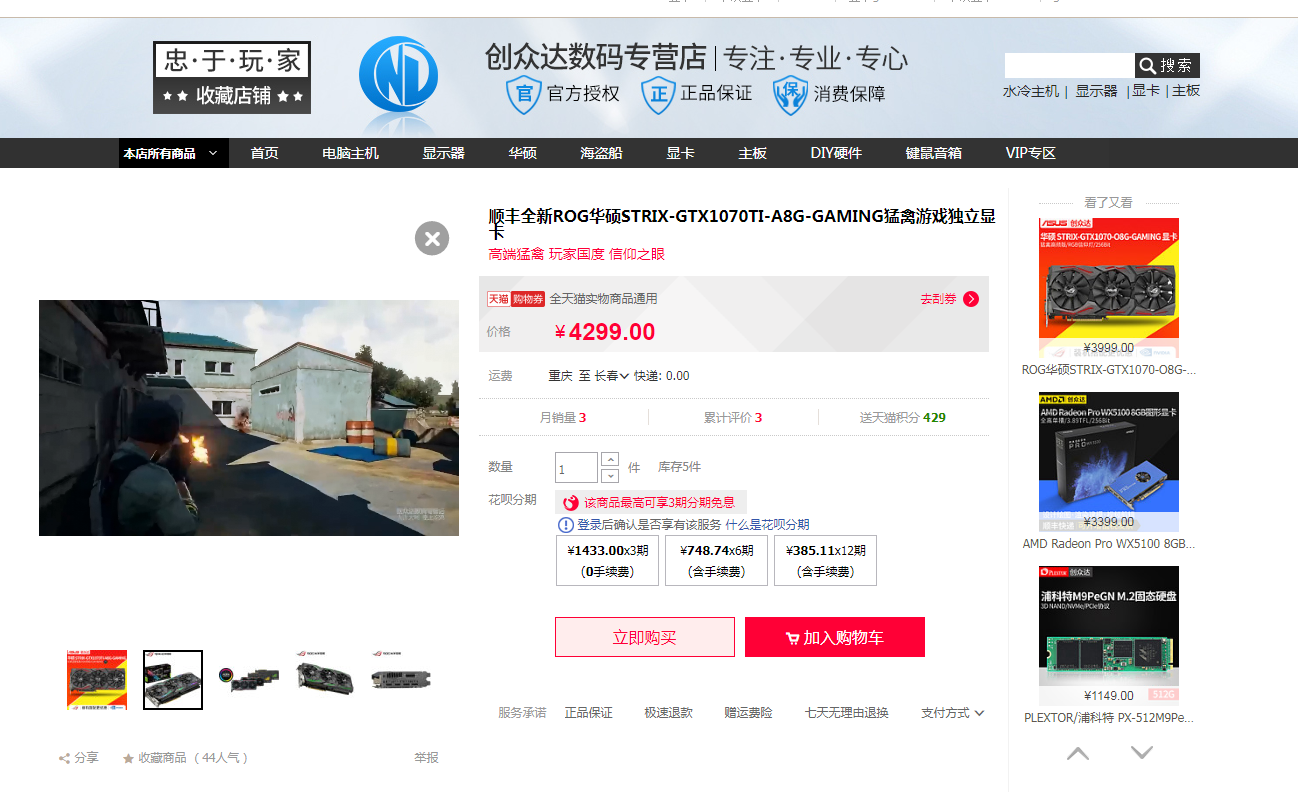This screenshot has width=1298, height=810.
Task: Click the quantity input field
Action: pos(577,468)
